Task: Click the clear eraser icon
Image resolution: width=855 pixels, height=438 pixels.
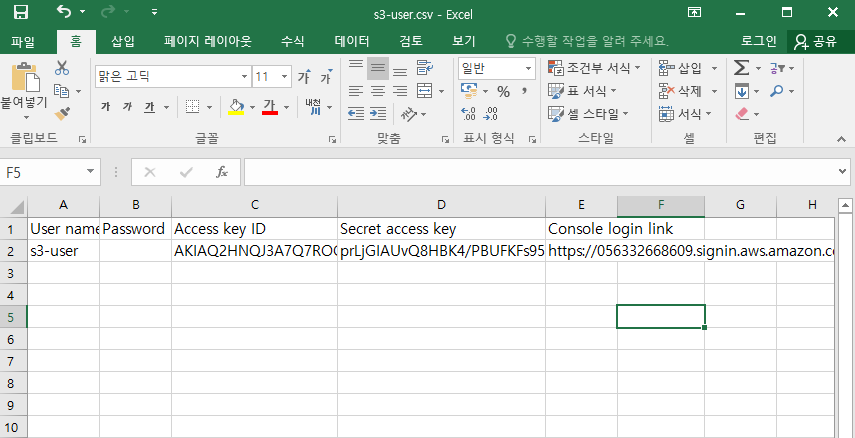Action: tap(743, 113)
